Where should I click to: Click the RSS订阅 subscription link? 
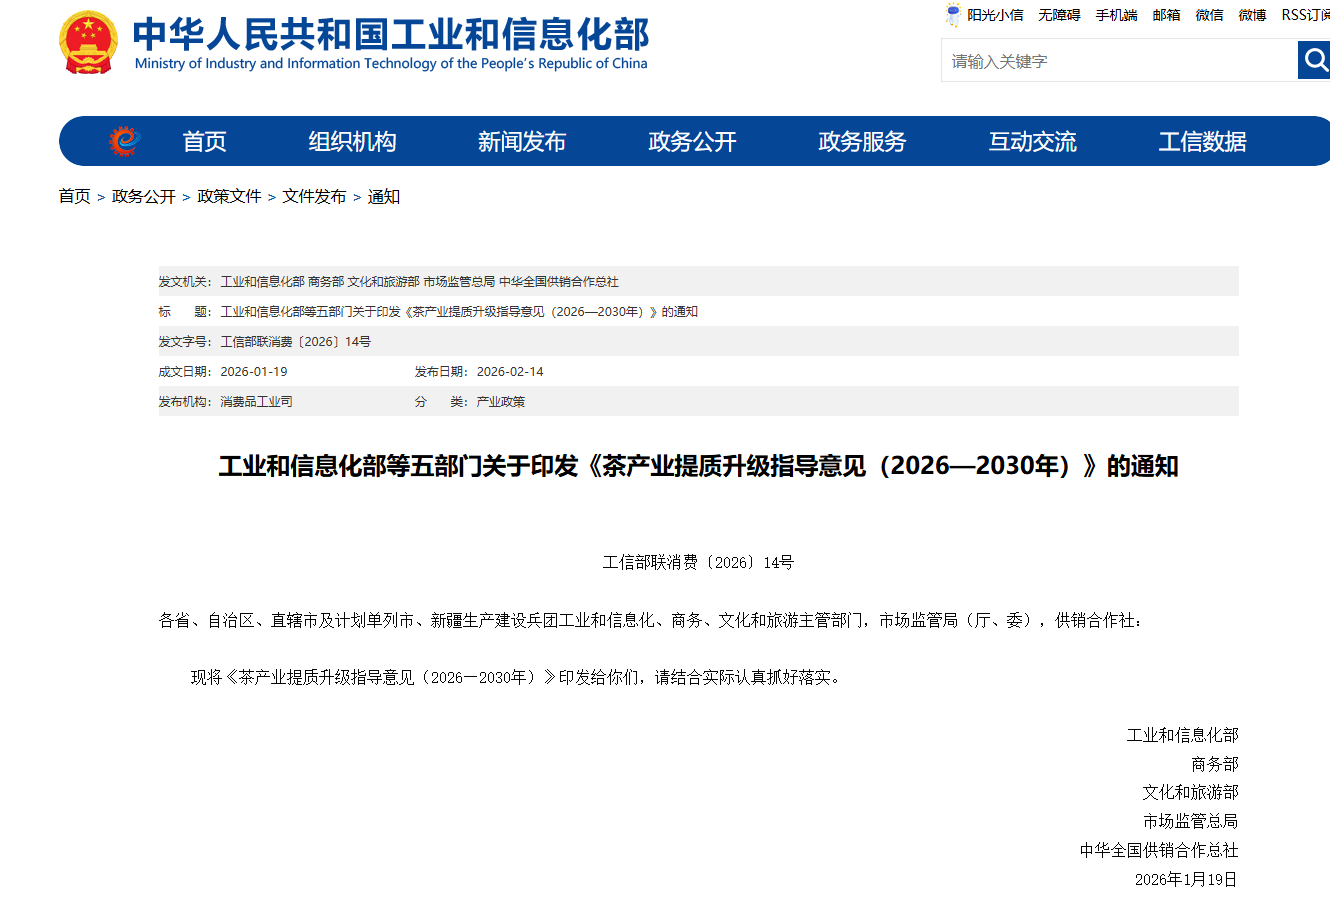[x=1305, y=15]
